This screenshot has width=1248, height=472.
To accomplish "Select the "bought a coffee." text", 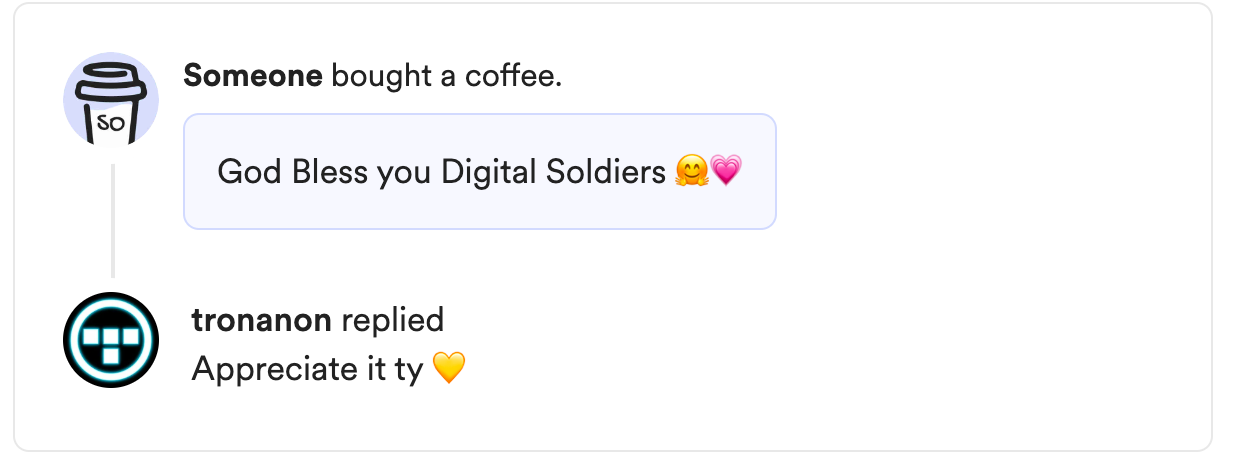I will click(446, 75).
